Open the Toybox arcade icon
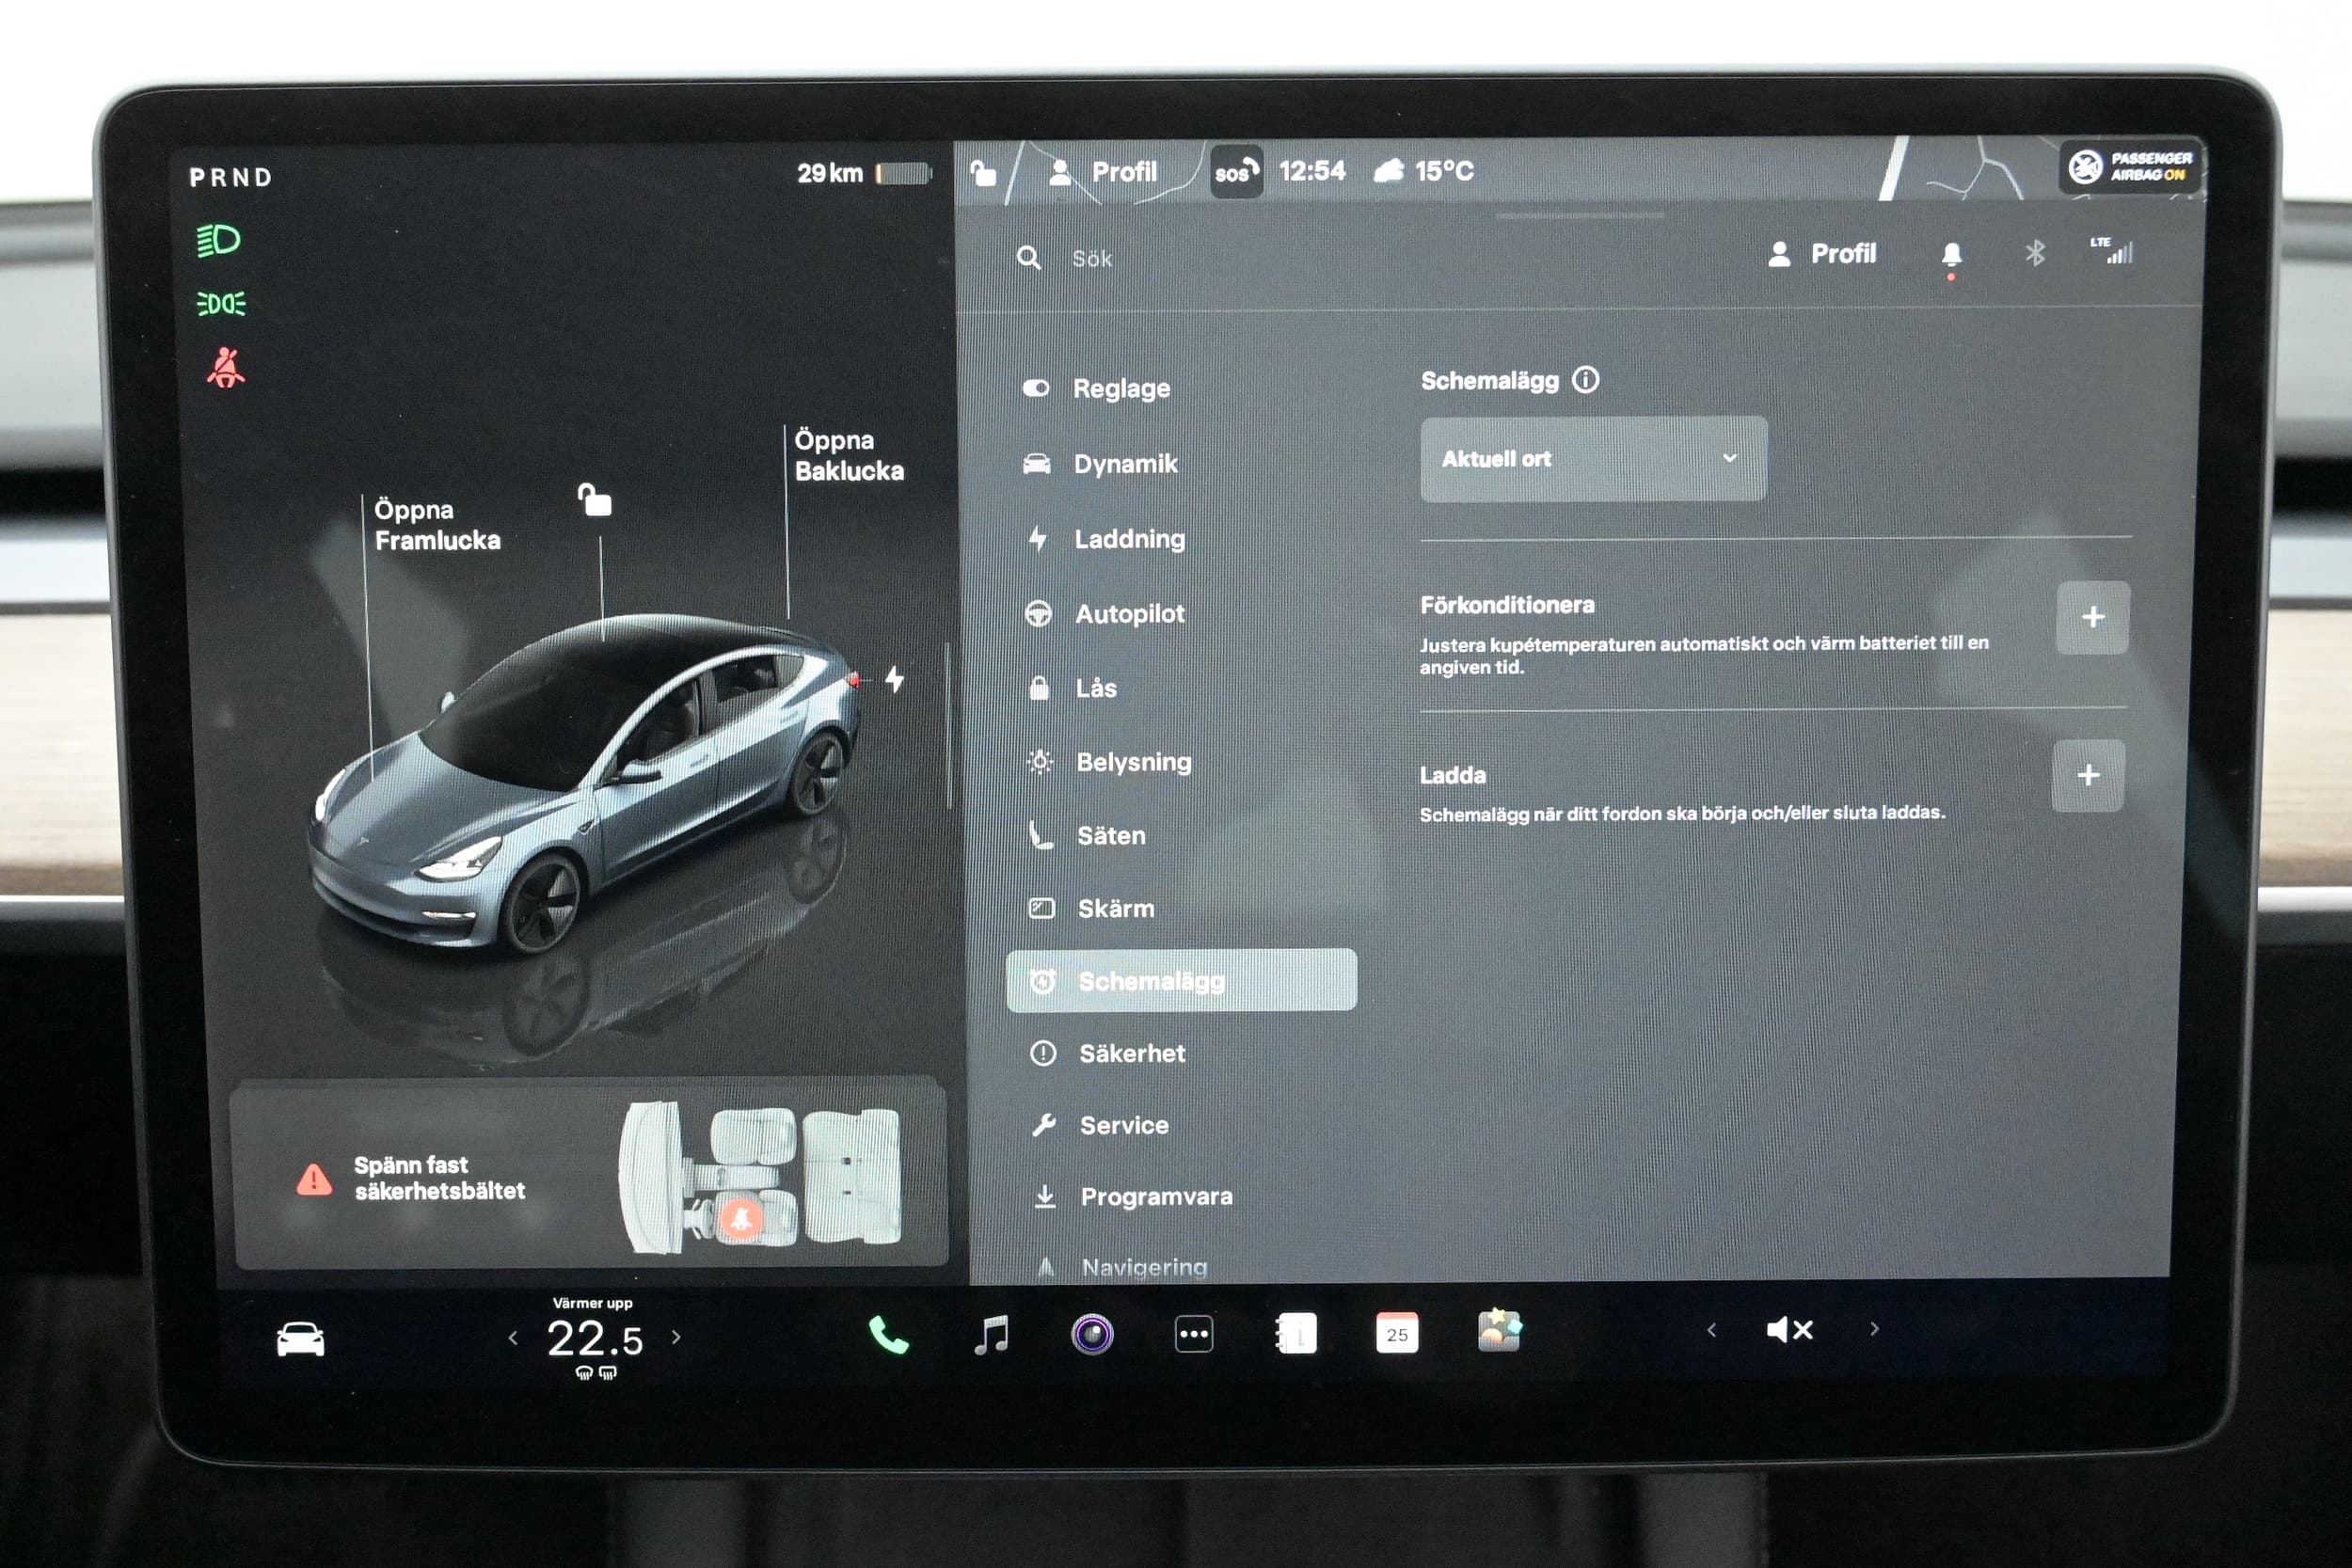 (x=1499, y=1331)
